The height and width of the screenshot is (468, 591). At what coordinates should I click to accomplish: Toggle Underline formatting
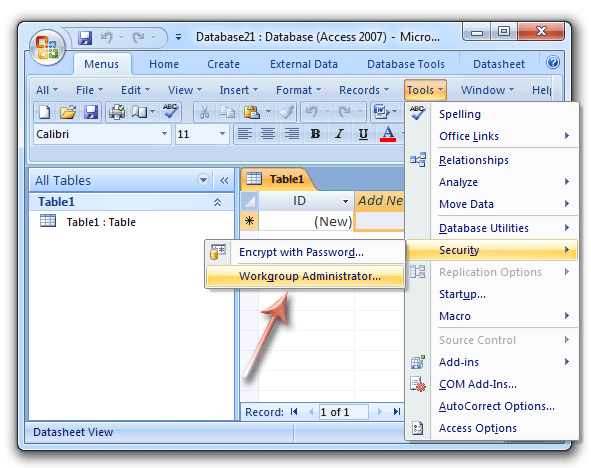363,133
